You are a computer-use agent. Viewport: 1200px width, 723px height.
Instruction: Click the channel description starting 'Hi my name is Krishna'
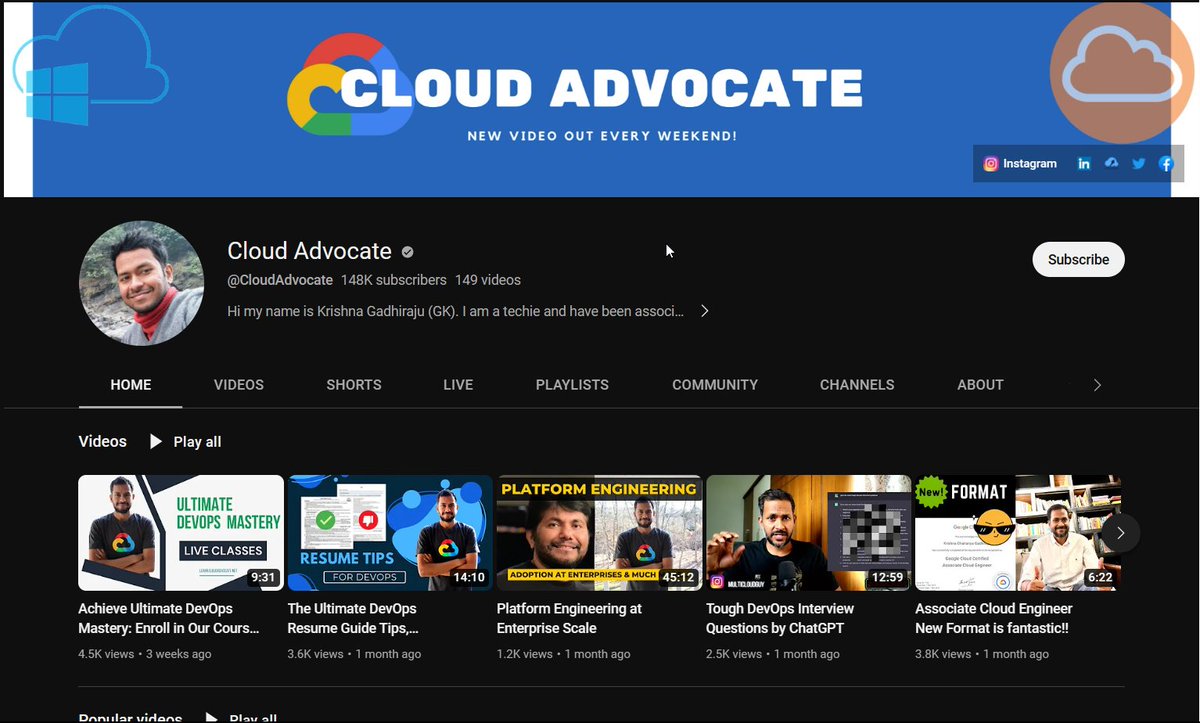coord(456,311)
